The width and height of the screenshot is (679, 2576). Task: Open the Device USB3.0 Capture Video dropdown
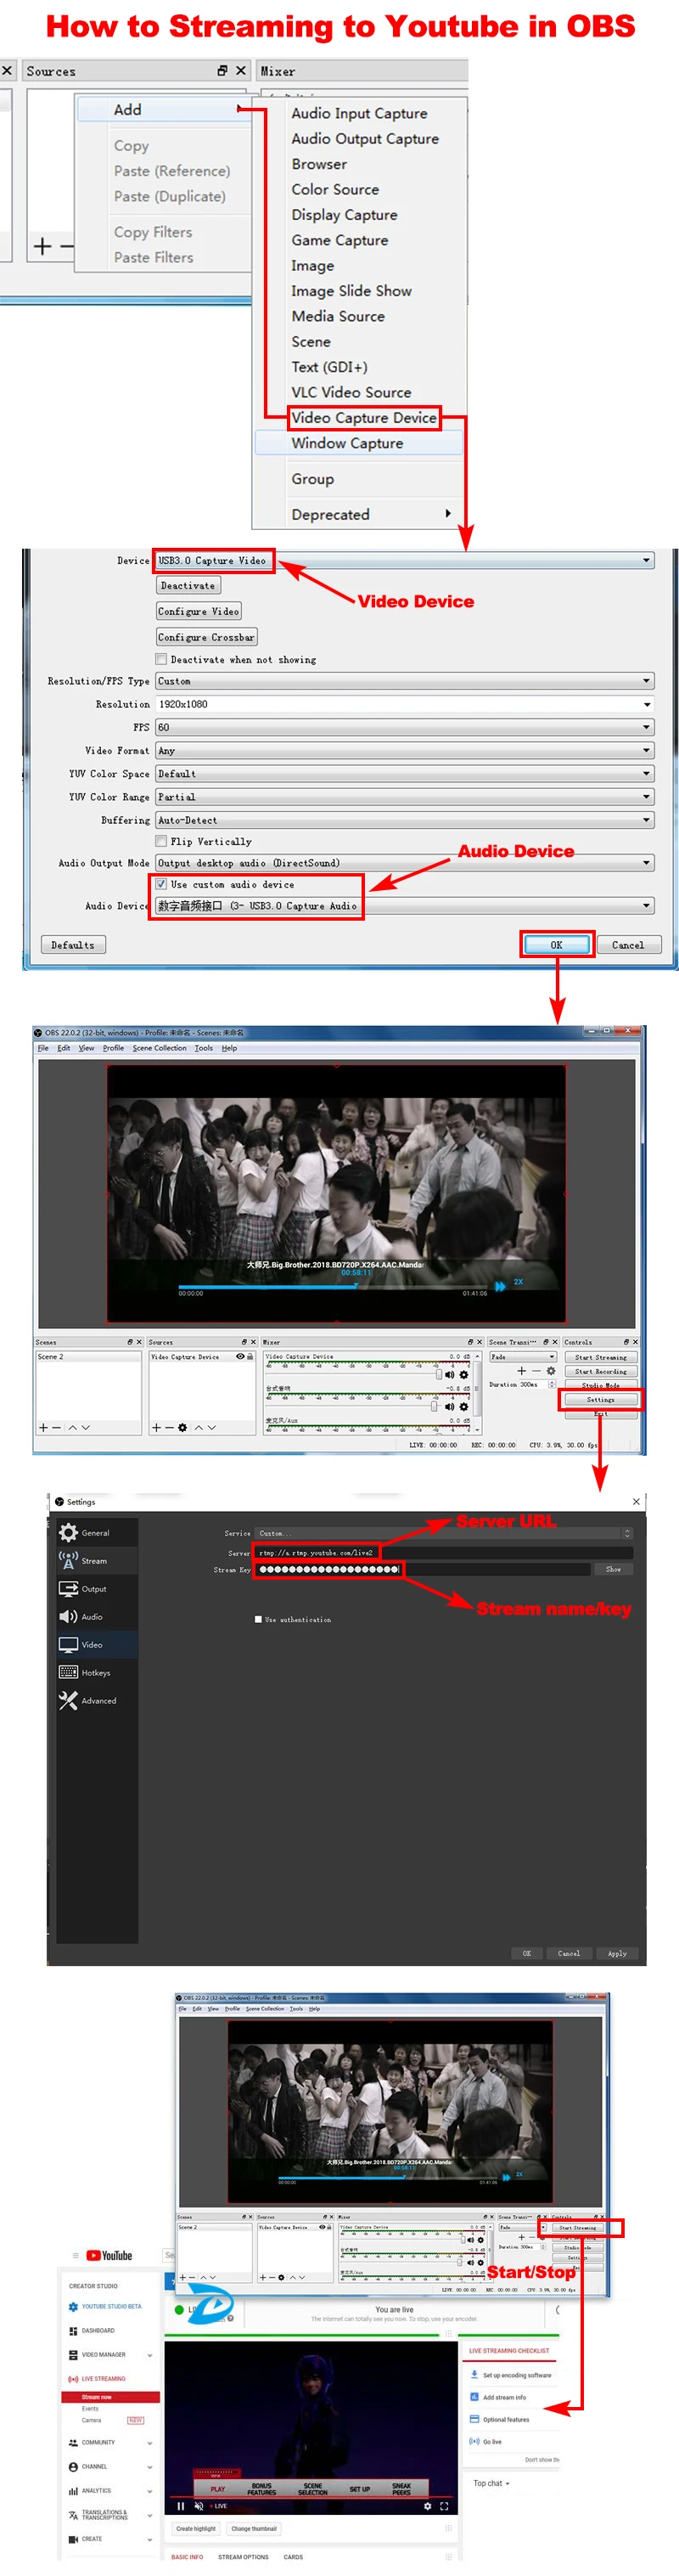pos(404,560)
